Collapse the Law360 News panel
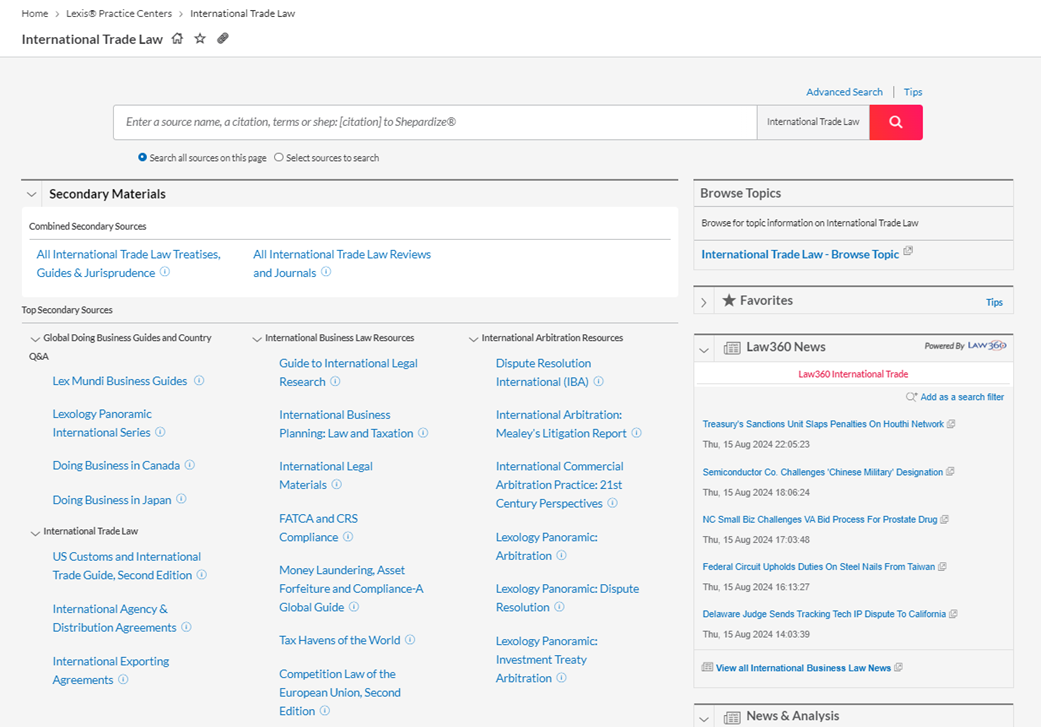The width and height of the screenshot is (1041, 727). (704, 349)
